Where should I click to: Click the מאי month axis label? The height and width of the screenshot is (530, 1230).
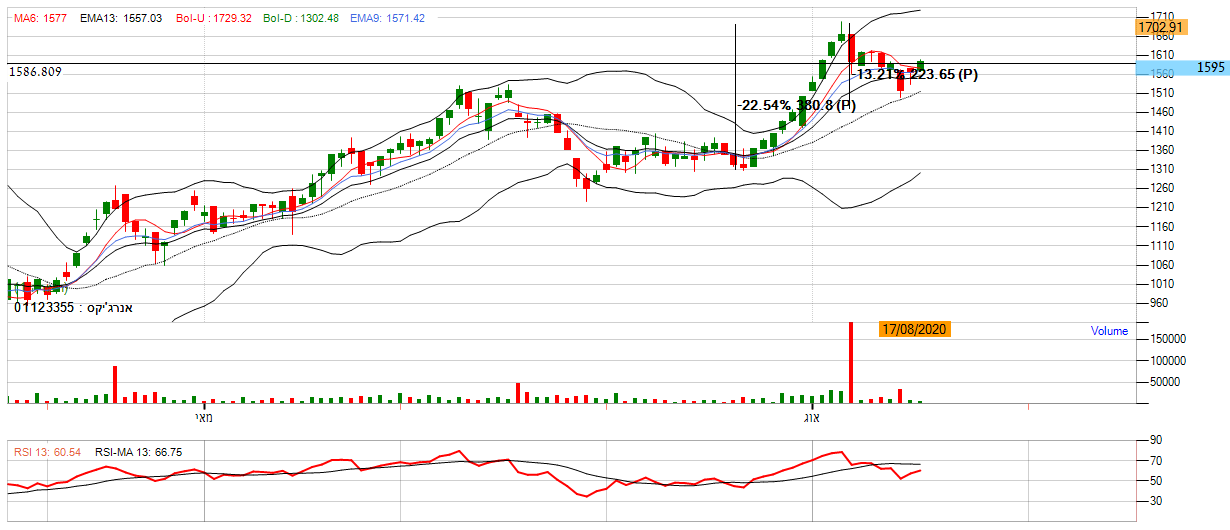click(203, 416)
